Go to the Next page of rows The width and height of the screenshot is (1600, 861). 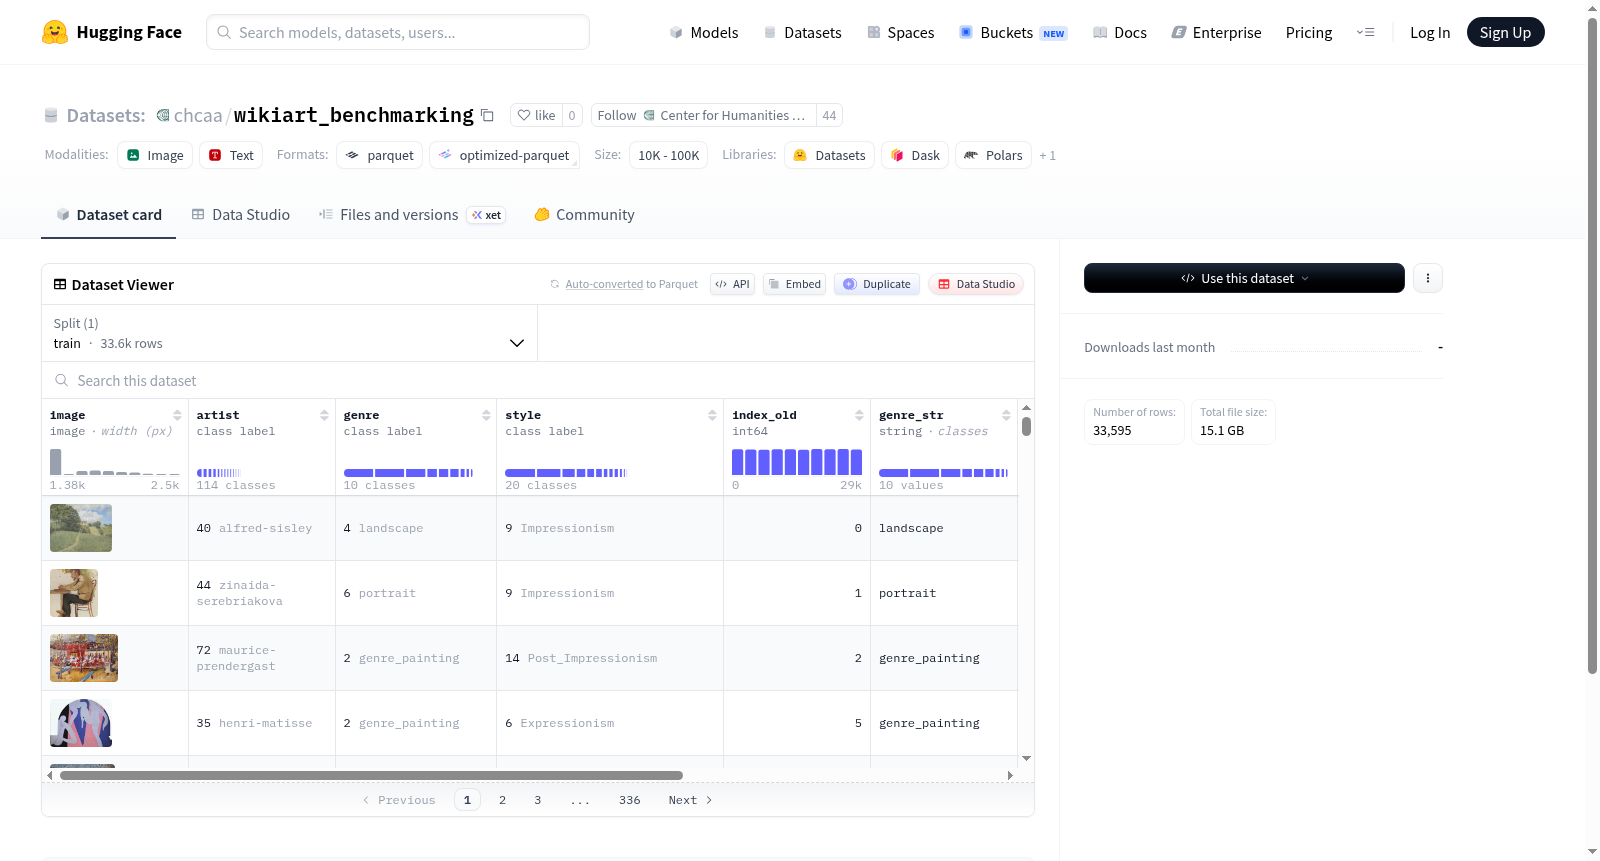690,800
